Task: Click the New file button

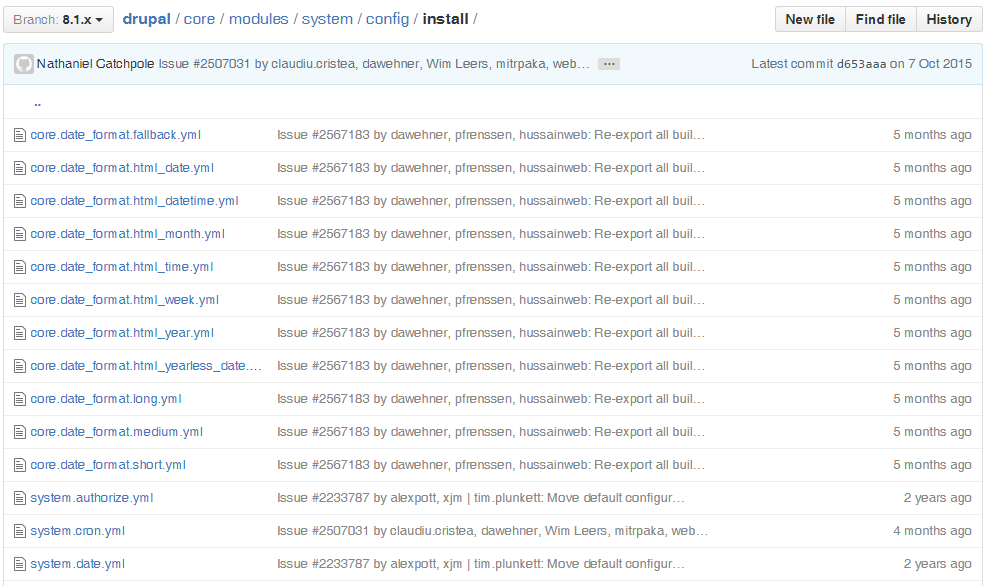Action: pyautogui.click(x=809, y=18)
